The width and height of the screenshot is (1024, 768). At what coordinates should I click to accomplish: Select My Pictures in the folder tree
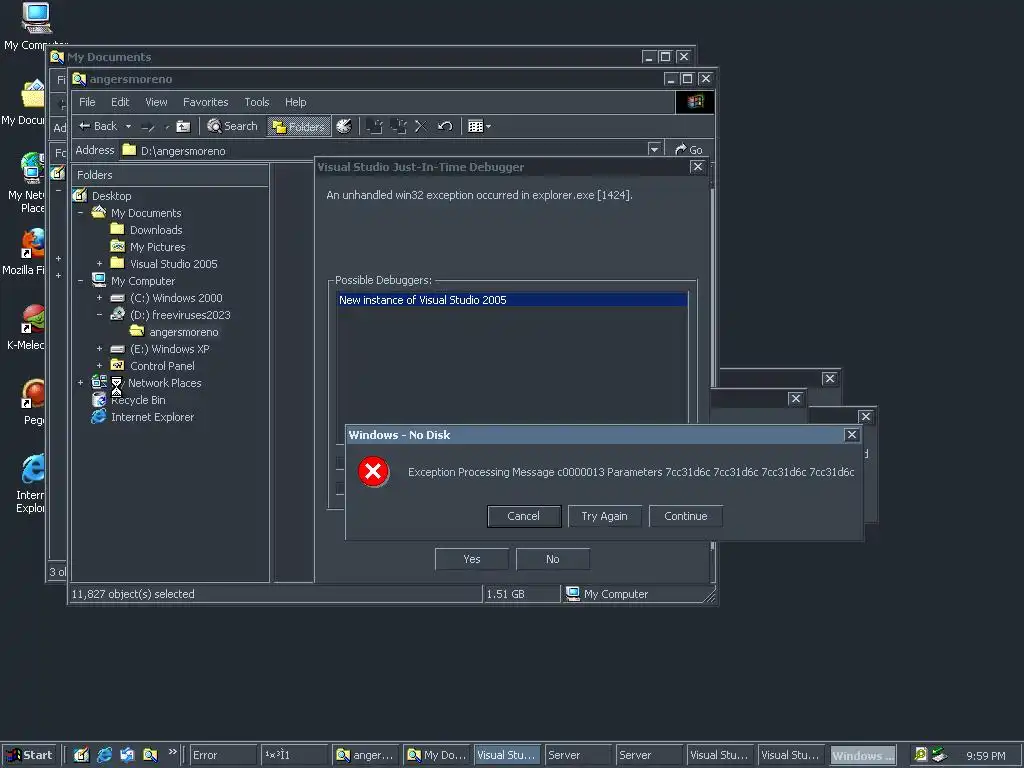click(157, 247)
